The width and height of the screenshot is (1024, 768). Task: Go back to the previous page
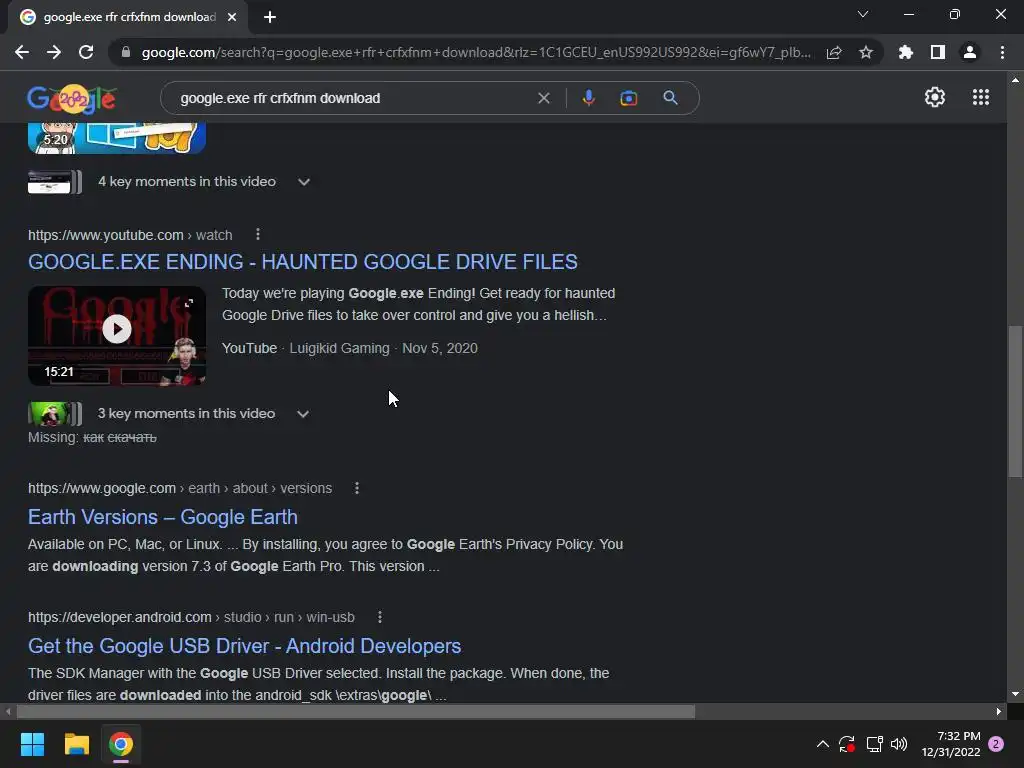(x=22, y=52)
